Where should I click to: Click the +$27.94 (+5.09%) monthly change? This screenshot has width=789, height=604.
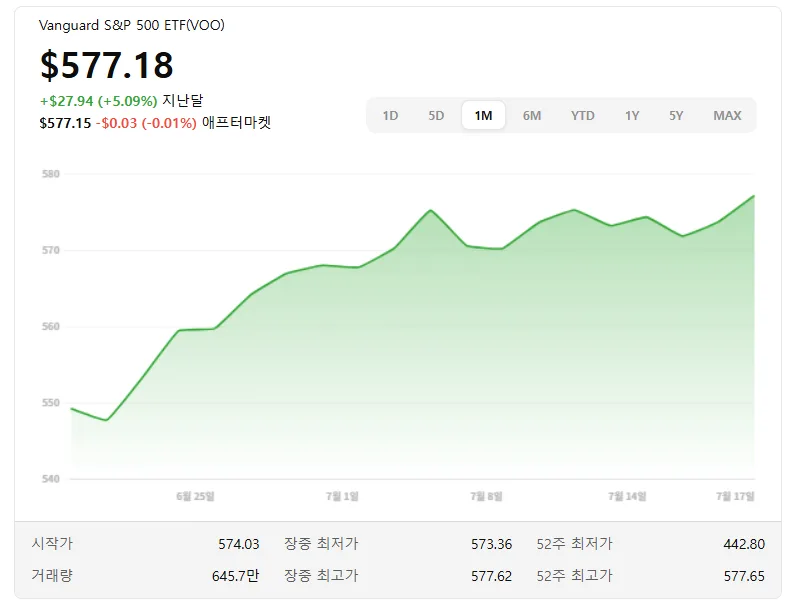99,101
